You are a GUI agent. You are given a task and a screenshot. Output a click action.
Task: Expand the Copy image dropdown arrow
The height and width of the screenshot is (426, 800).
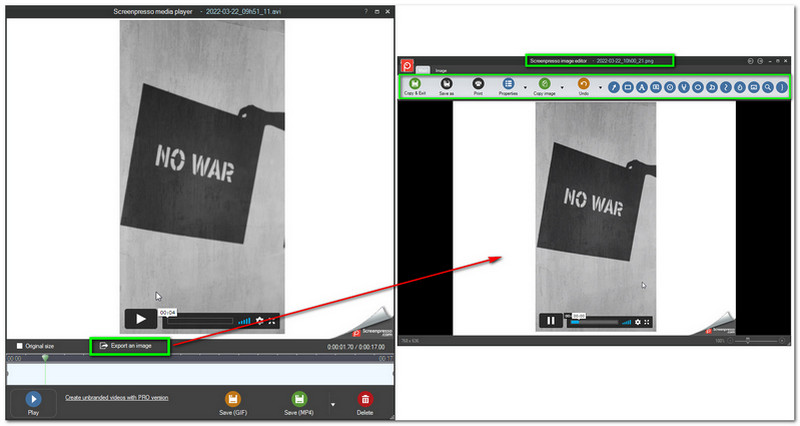click(562, 87)
